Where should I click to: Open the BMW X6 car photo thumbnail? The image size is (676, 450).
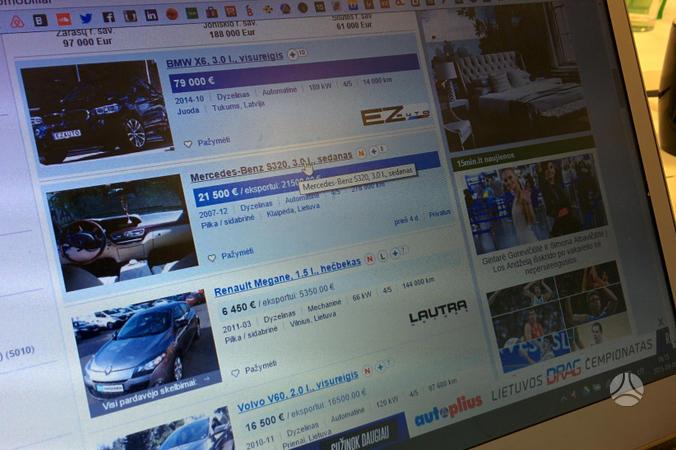tap(97, 111)
